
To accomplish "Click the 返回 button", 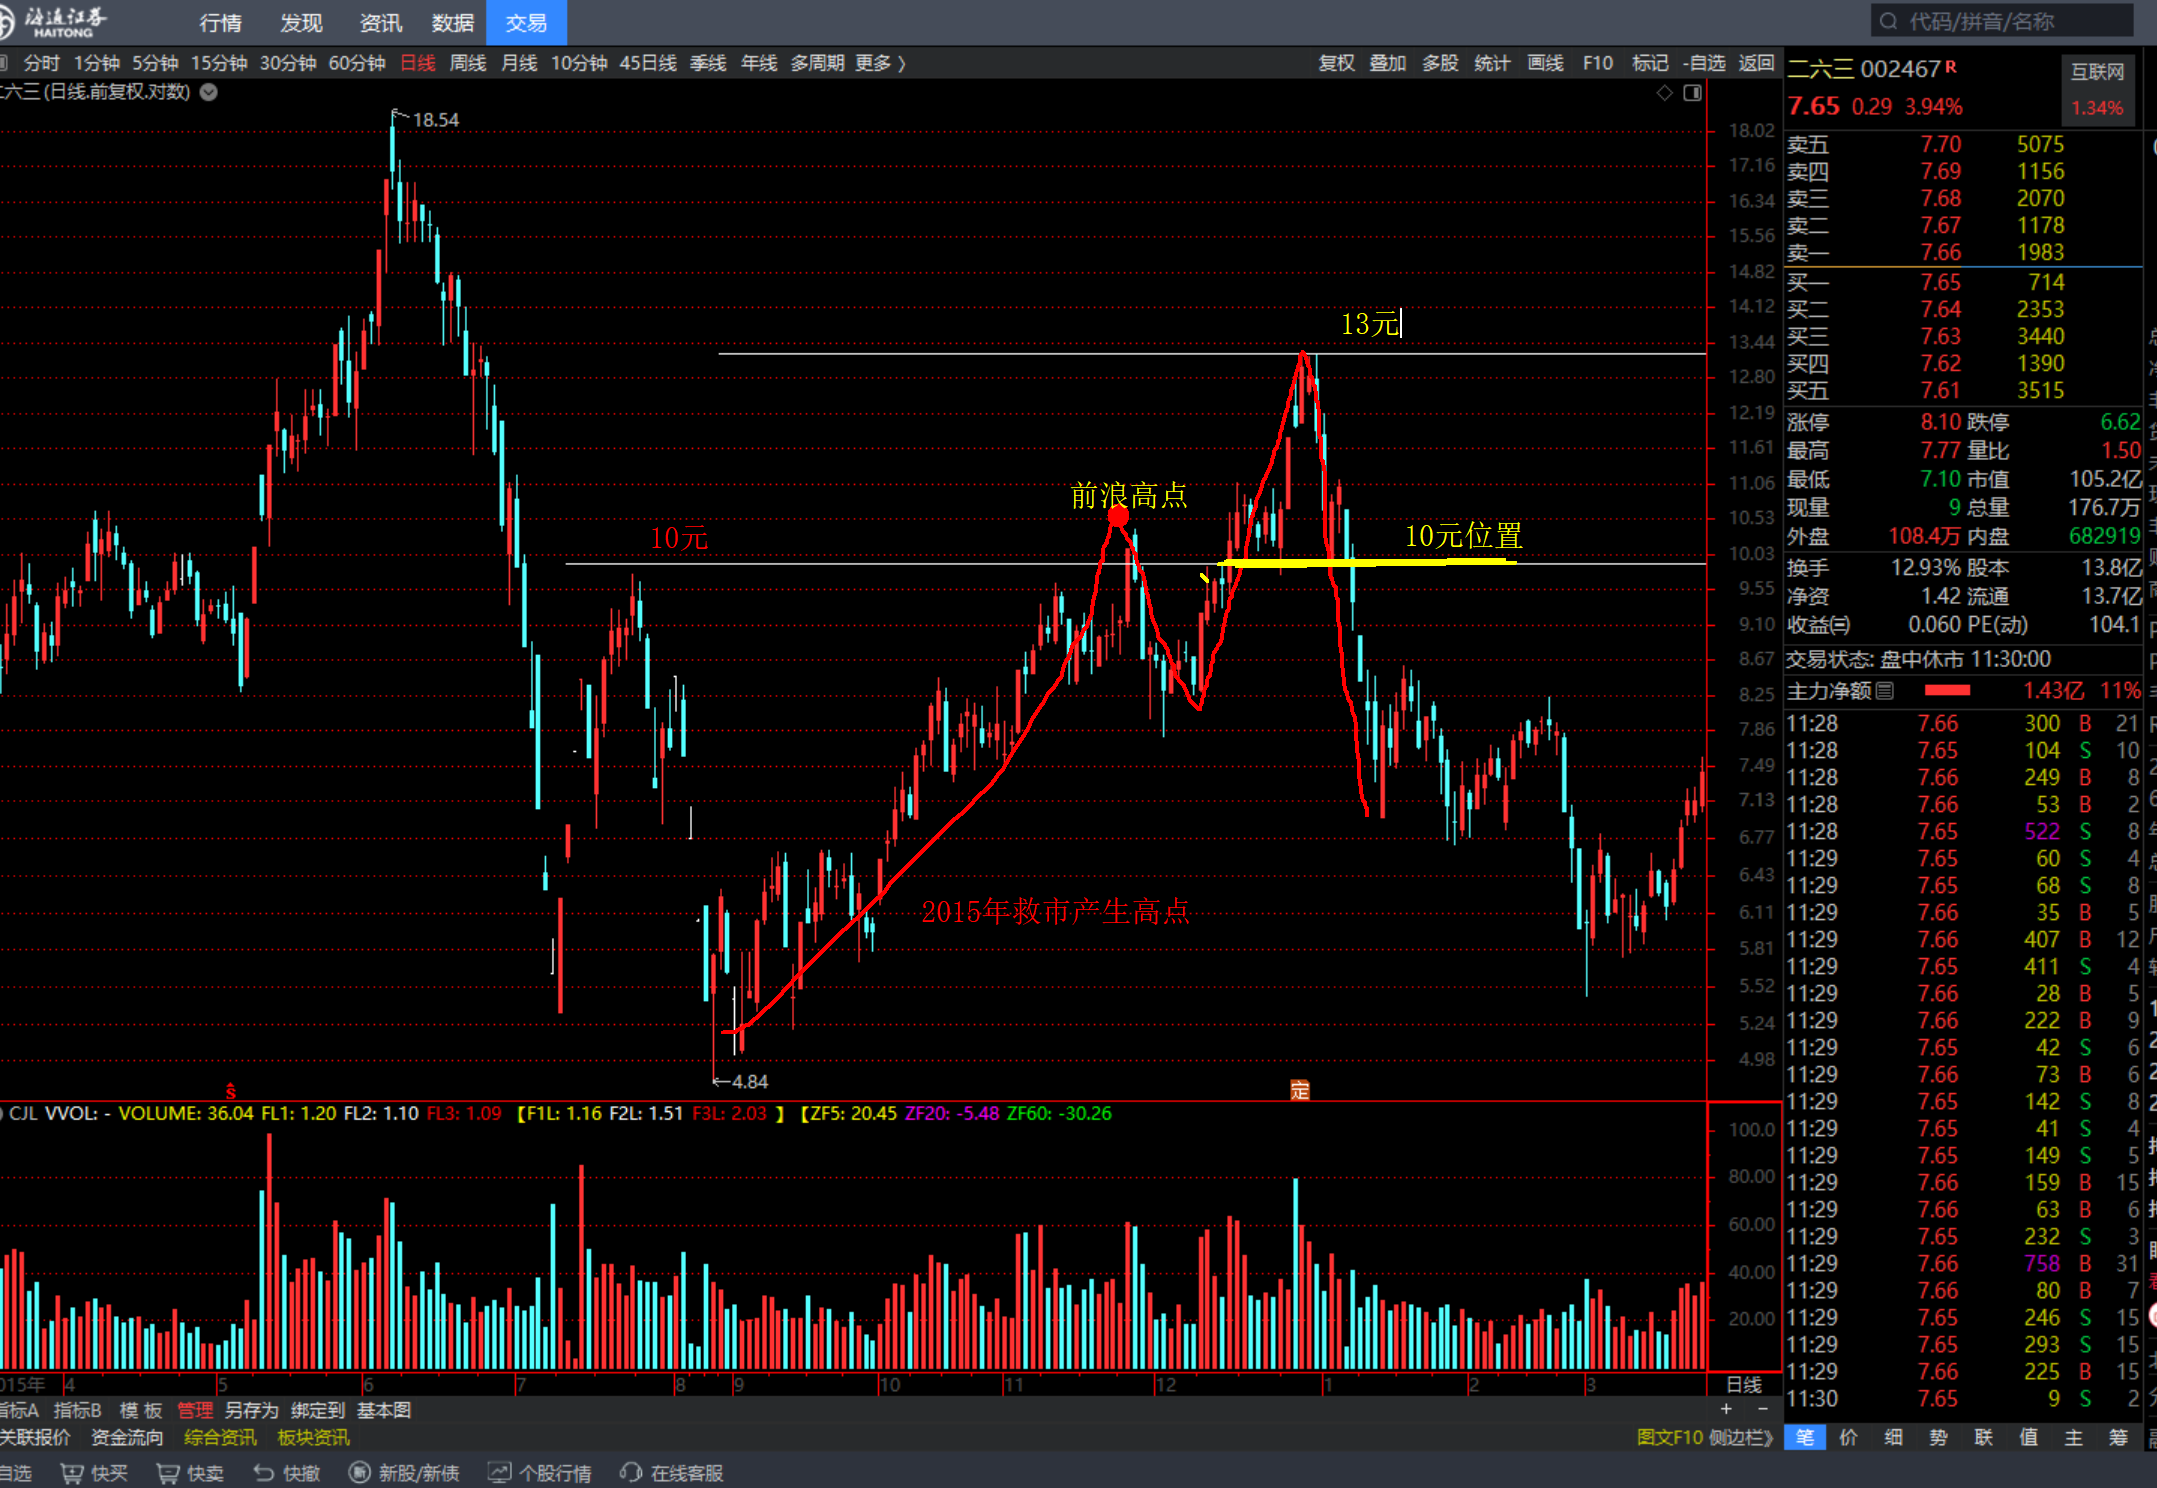I will [x=1755, y=63].
